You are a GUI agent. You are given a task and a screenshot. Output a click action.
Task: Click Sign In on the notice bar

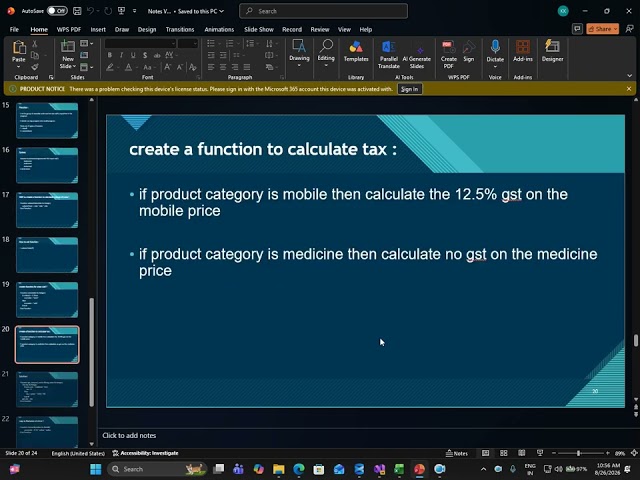[409, 89]
